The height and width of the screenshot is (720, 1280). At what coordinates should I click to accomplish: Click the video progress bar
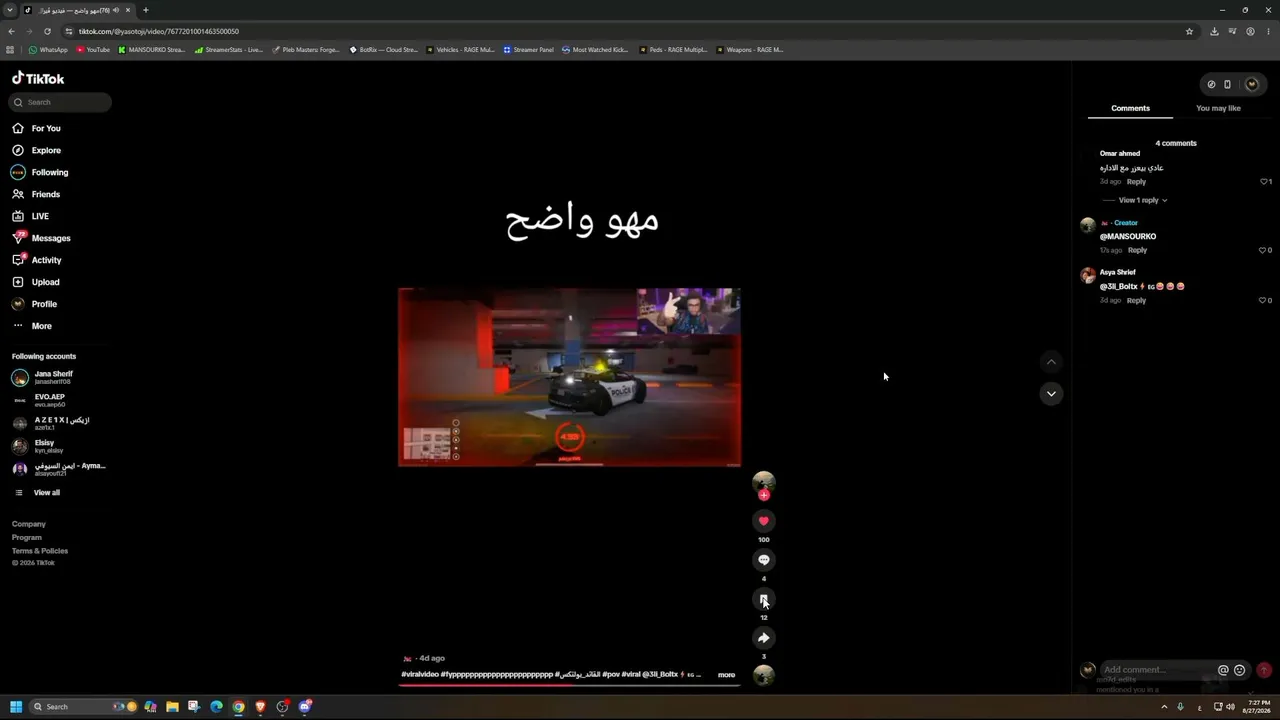point(570,685)
